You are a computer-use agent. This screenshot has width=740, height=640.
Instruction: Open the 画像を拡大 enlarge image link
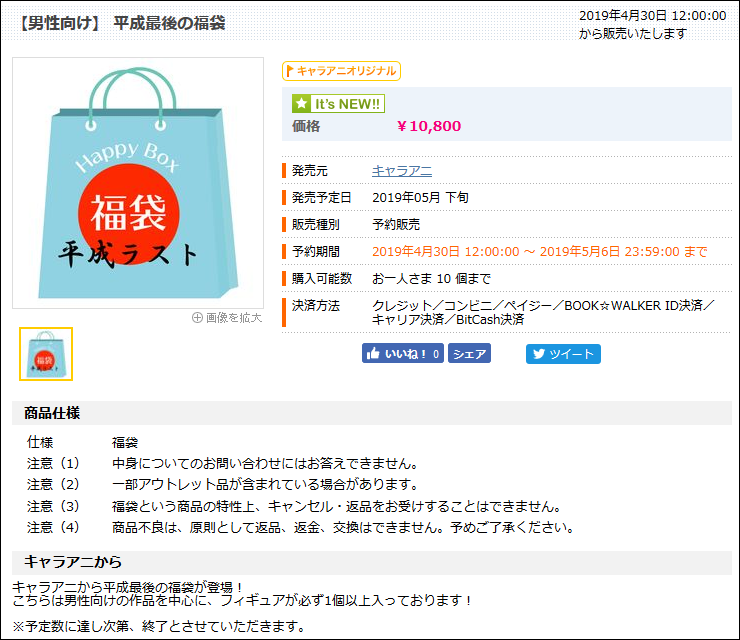pyautogui.click(x=233, y=318)
